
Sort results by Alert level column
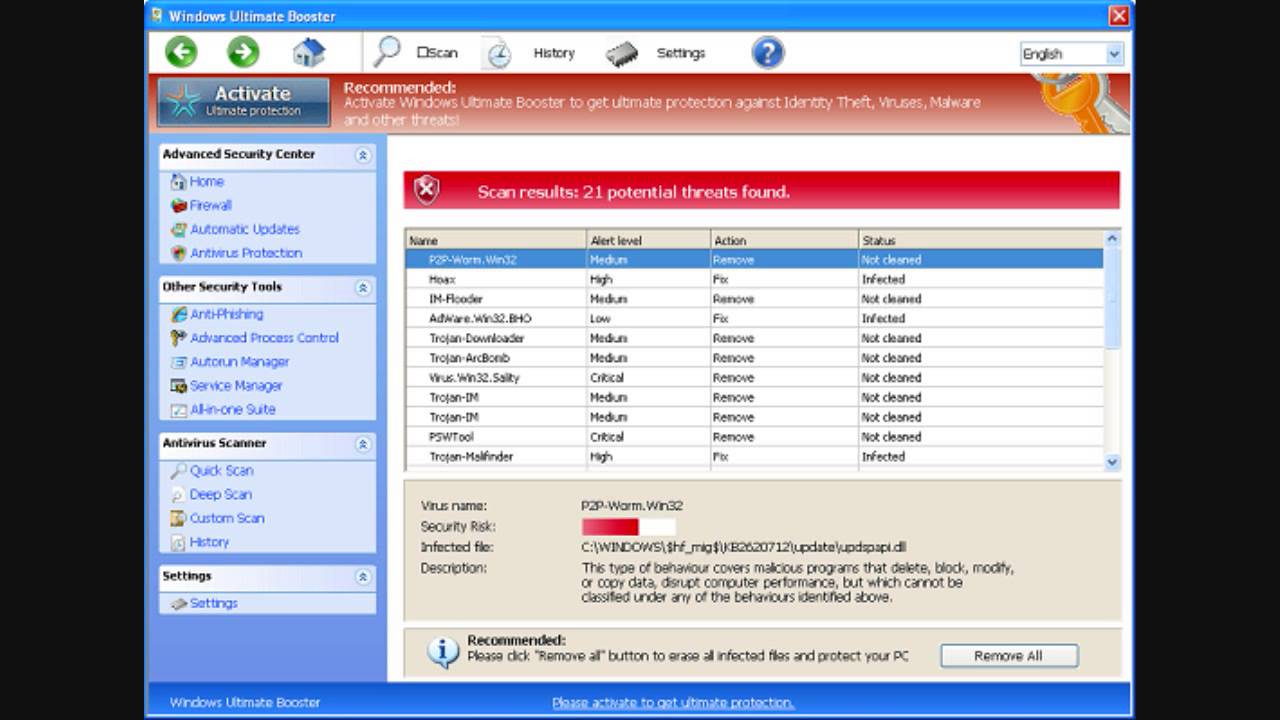648,240
